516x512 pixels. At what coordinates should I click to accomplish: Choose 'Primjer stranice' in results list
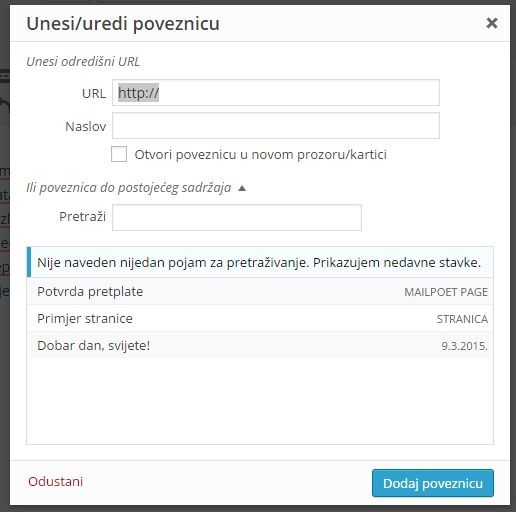pyautogui.click(x=260, y=318)
